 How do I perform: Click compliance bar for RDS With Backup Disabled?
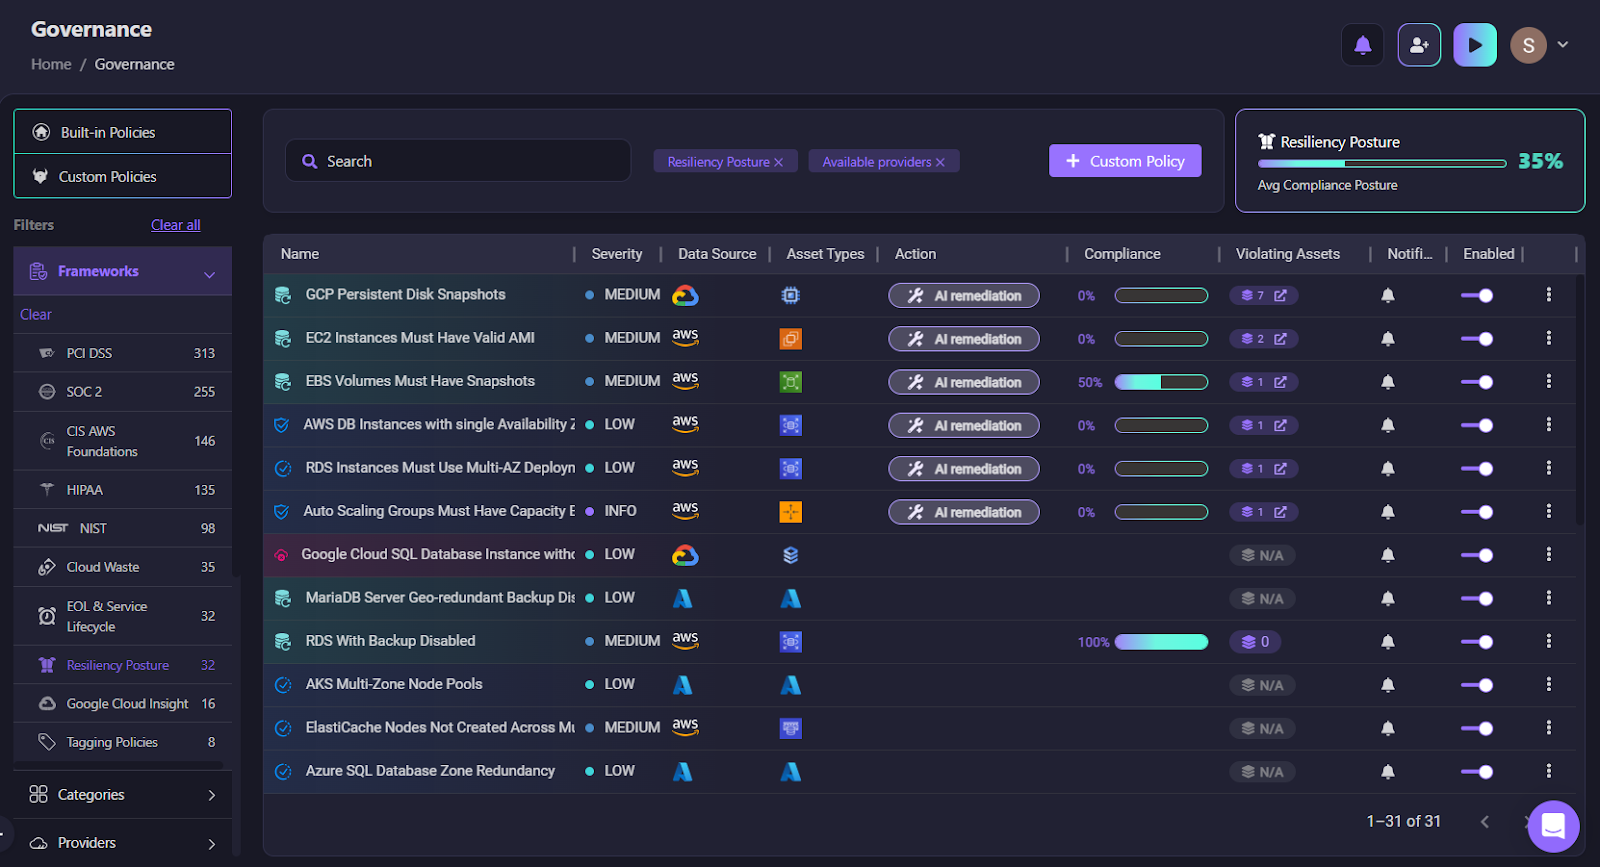1161,642
